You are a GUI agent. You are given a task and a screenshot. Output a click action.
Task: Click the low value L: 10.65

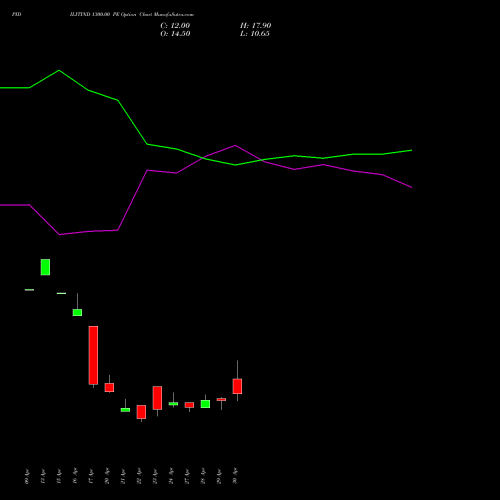255,34
